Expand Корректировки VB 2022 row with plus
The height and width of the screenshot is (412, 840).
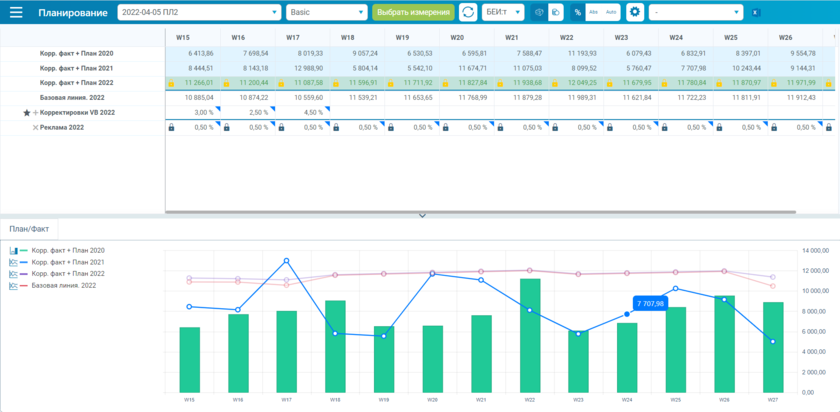[x=35, y=113]
